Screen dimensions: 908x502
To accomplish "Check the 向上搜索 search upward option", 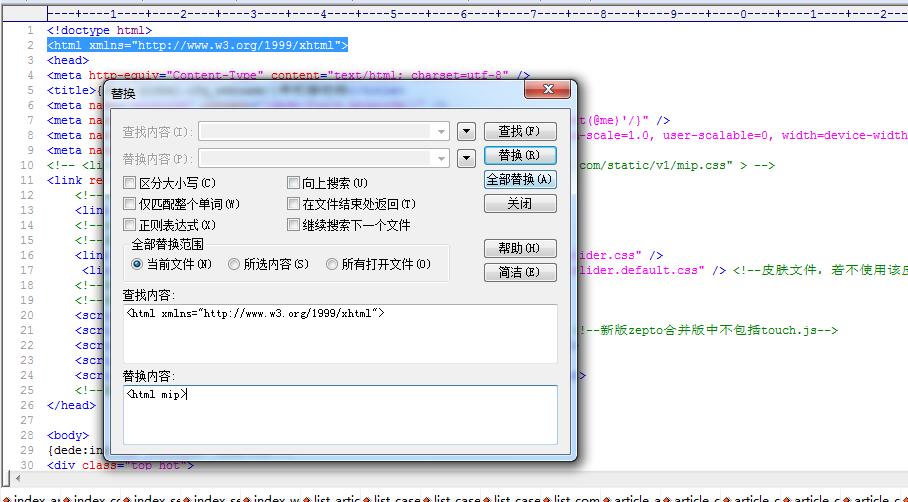I will [x=294, y=183].
